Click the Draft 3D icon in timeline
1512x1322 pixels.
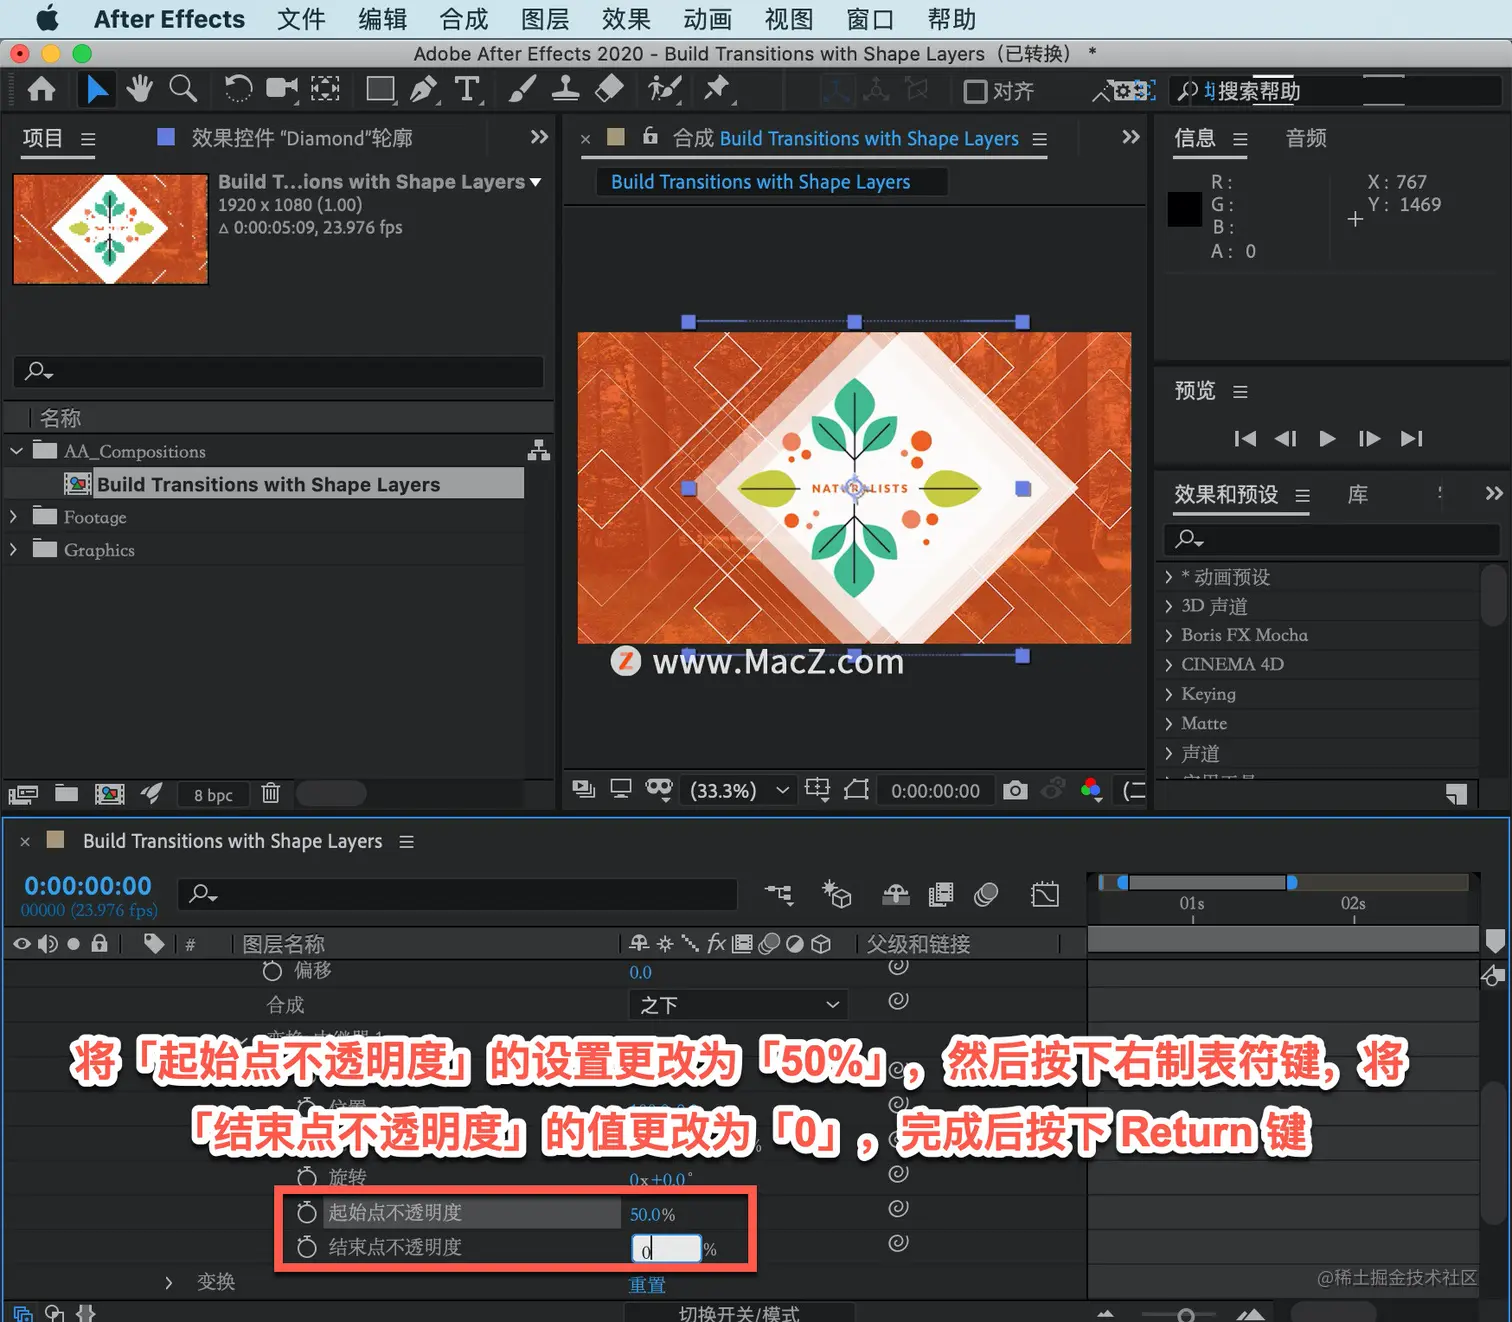pyautogui.click(x=836, y=894)
